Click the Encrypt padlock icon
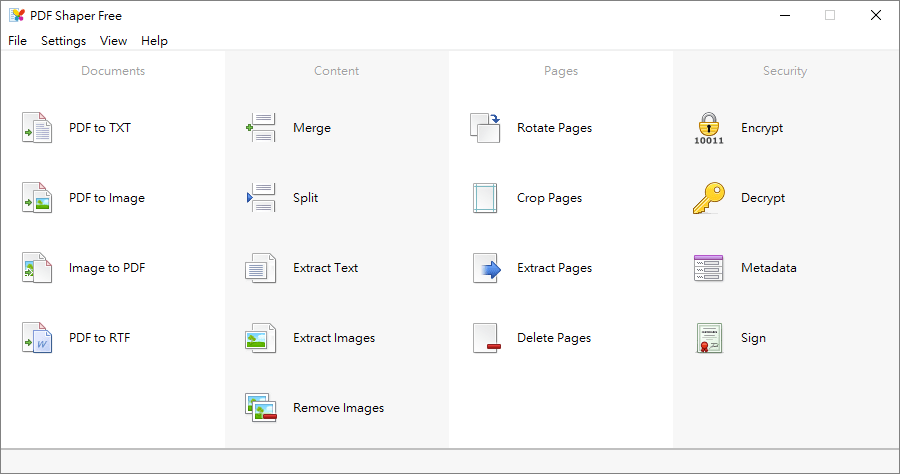900x474 pixels. [709, 128]
